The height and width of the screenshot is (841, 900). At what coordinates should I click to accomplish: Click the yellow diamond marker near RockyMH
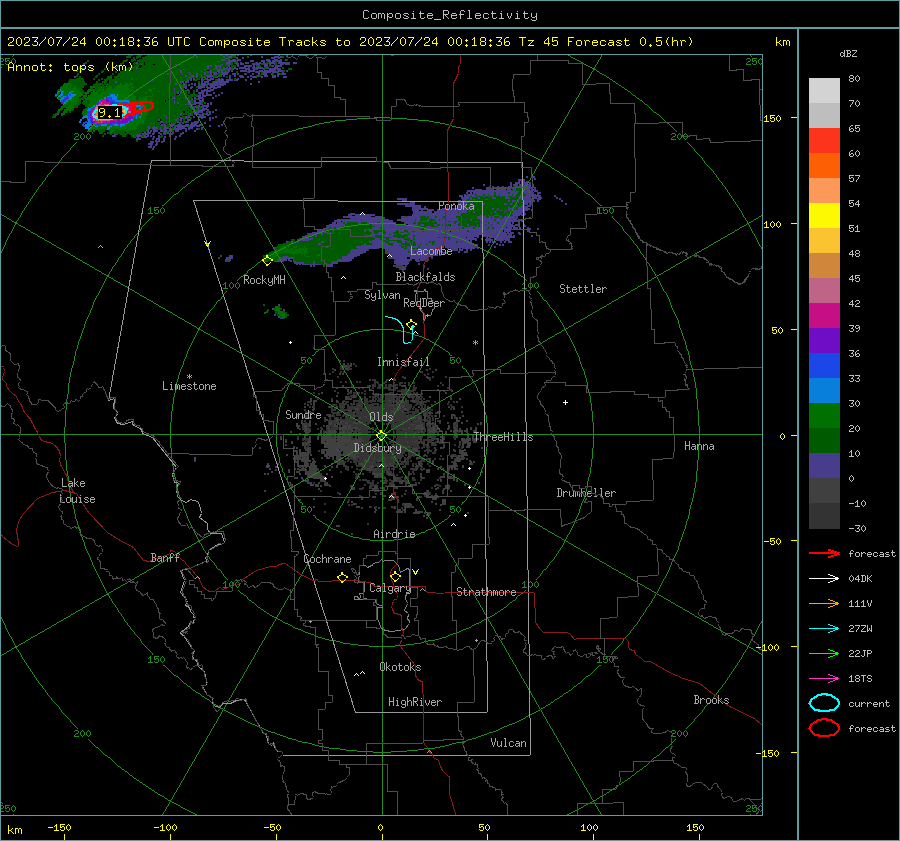(x=267, y=261)
